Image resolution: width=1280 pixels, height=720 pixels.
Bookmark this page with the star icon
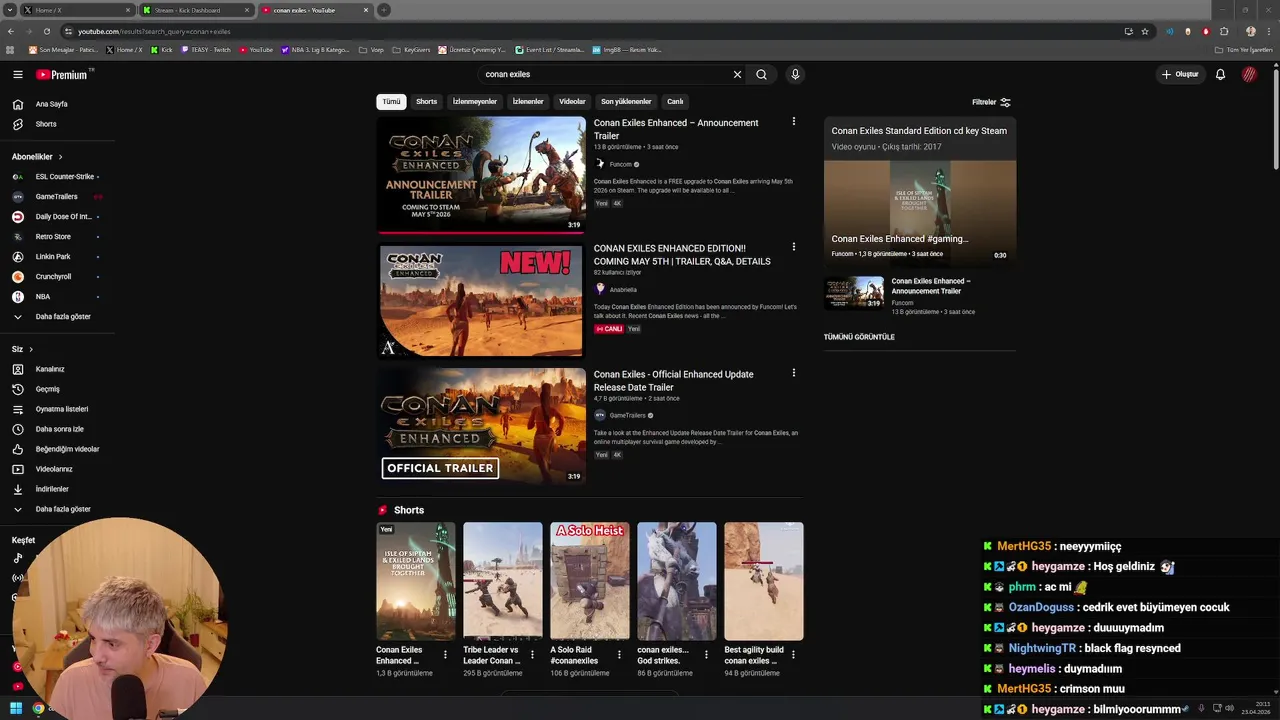[x=1145, y=31]
